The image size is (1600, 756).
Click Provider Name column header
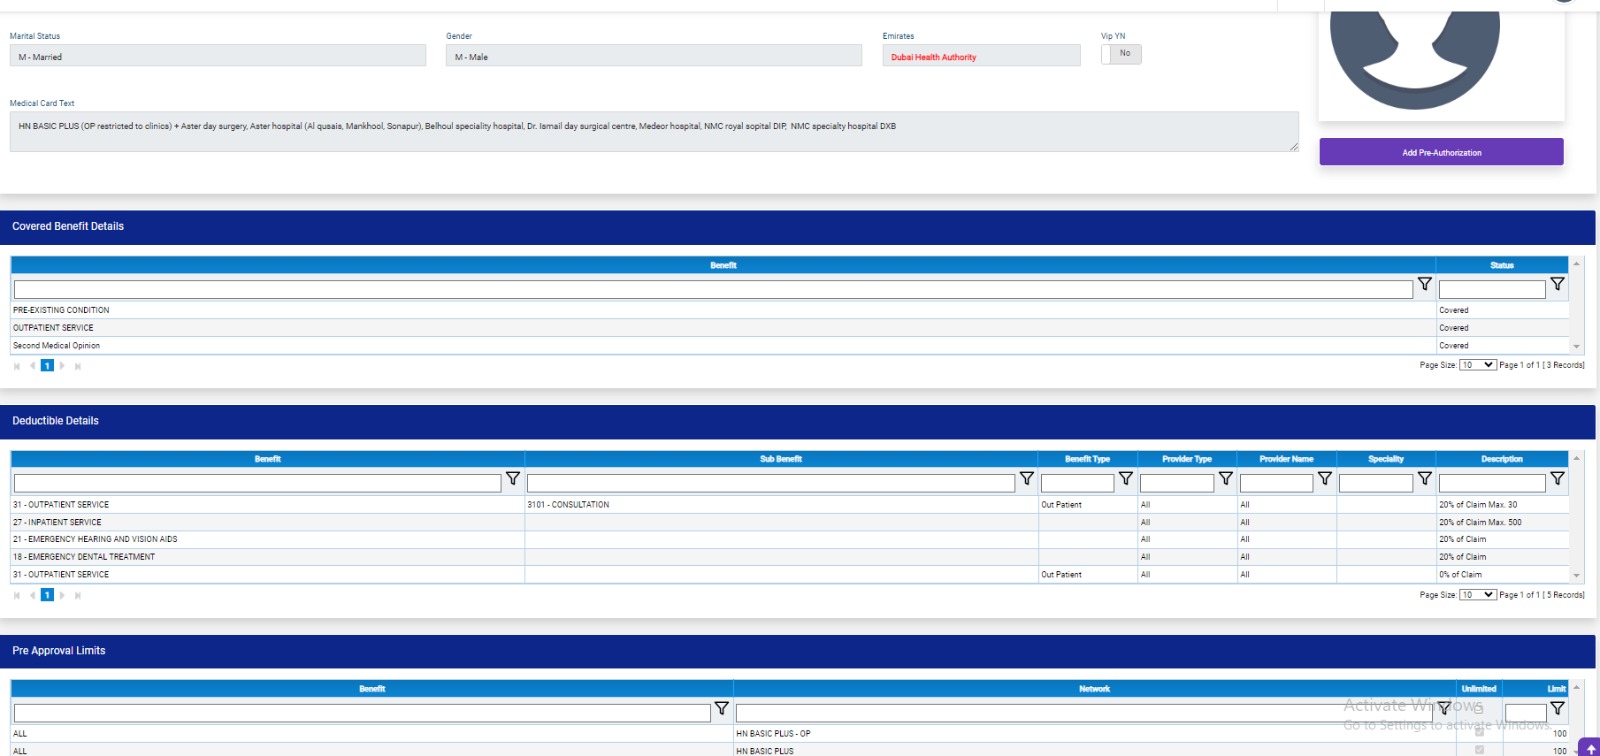point(1286,459)
